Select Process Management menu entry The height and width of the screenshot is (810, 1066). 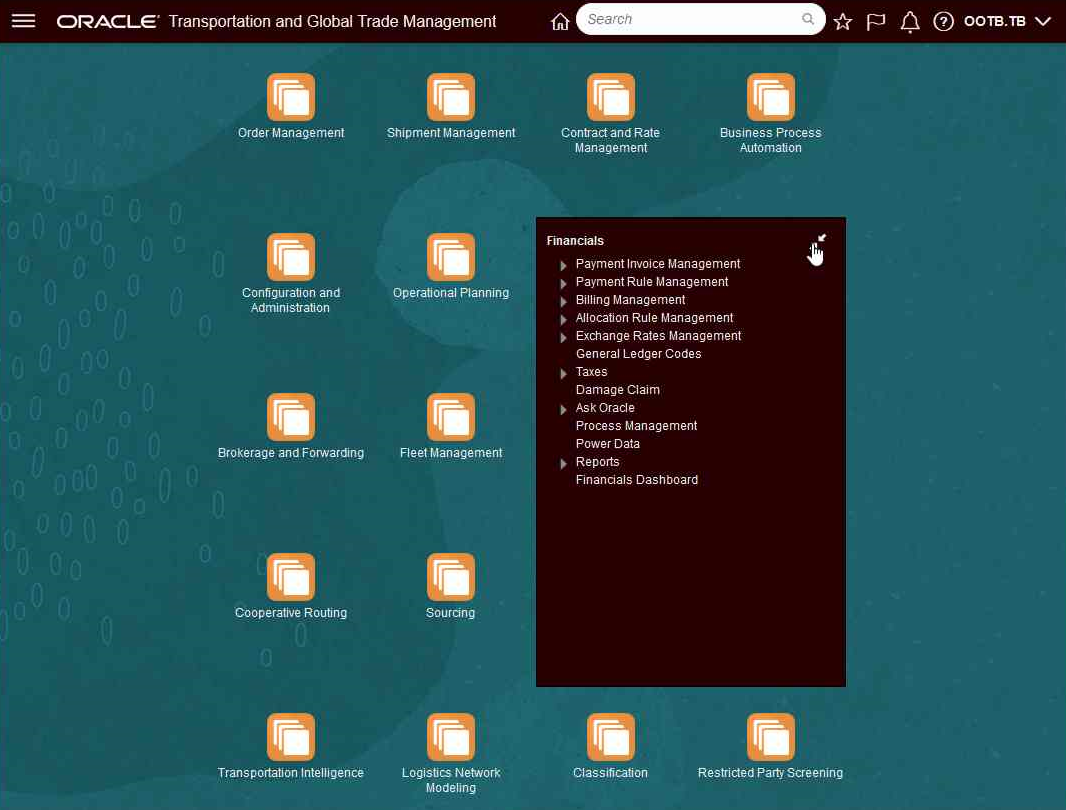click(636, 426)
